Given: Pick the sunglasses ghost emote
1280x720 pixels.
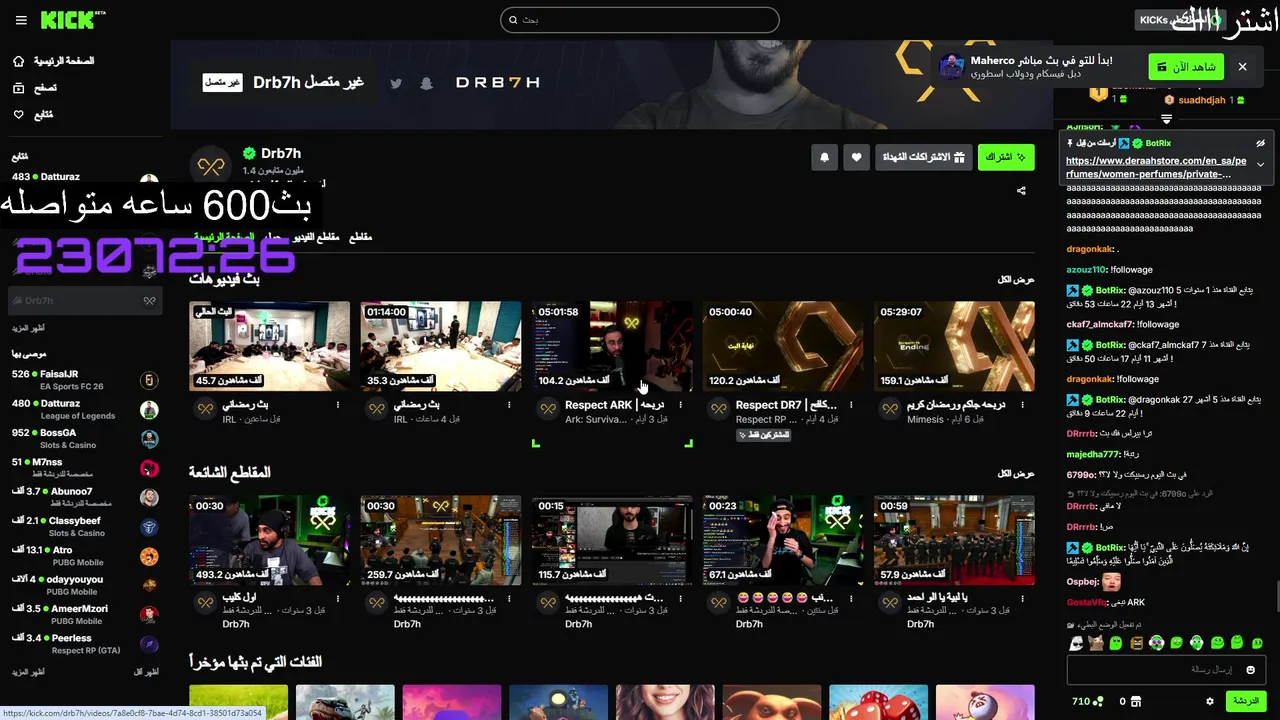Looking at the screenshot, I should 1076,643.
